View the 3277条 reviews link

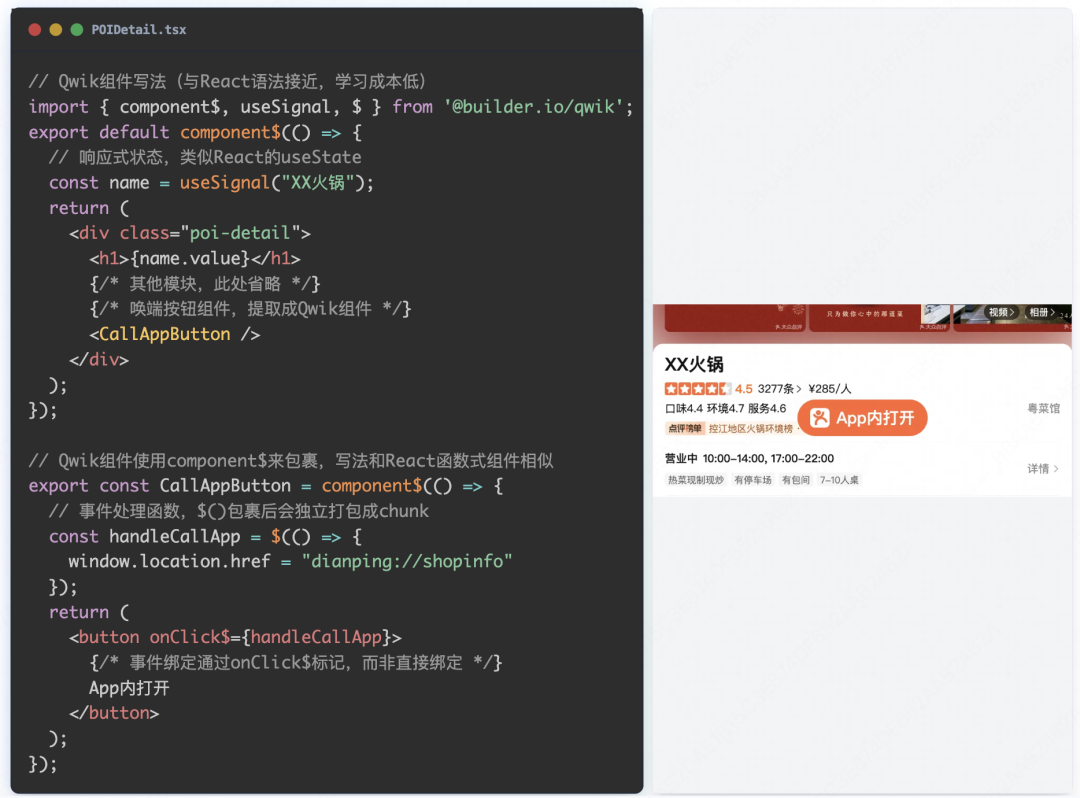[x=779, y=389]
